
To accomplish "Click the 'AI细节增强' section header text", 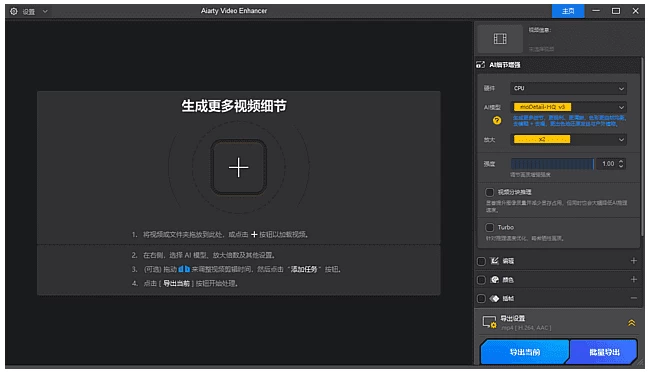I will [504, 65].
